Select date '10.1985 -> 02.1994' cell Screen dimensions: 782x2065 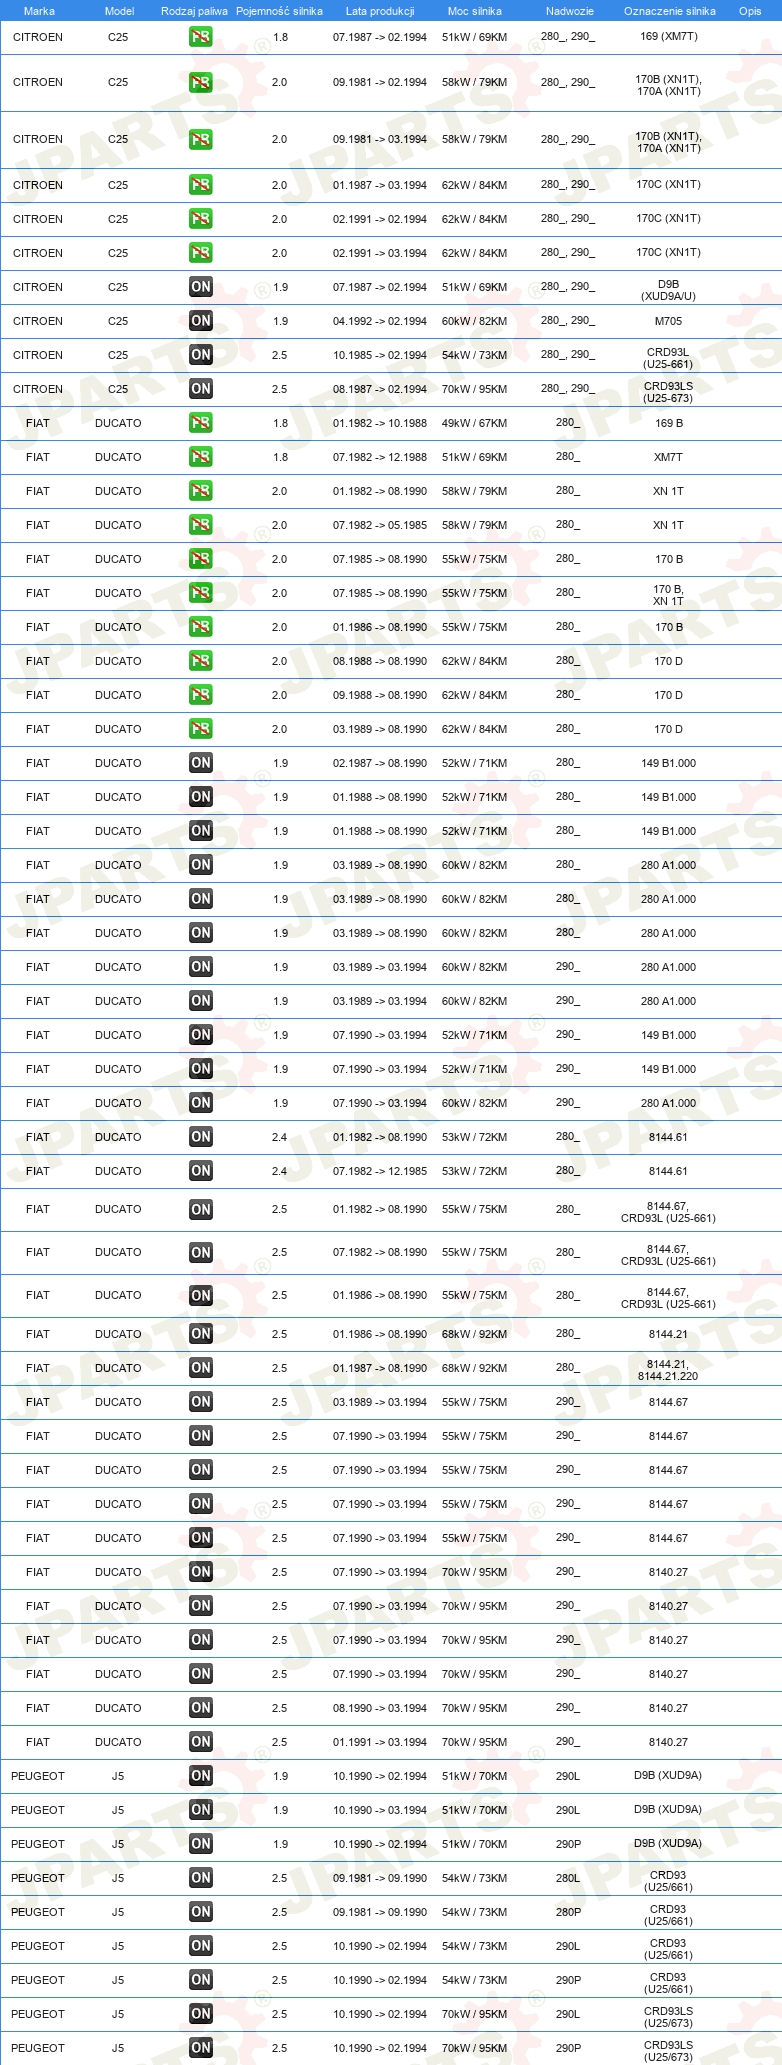click(380, 355)
